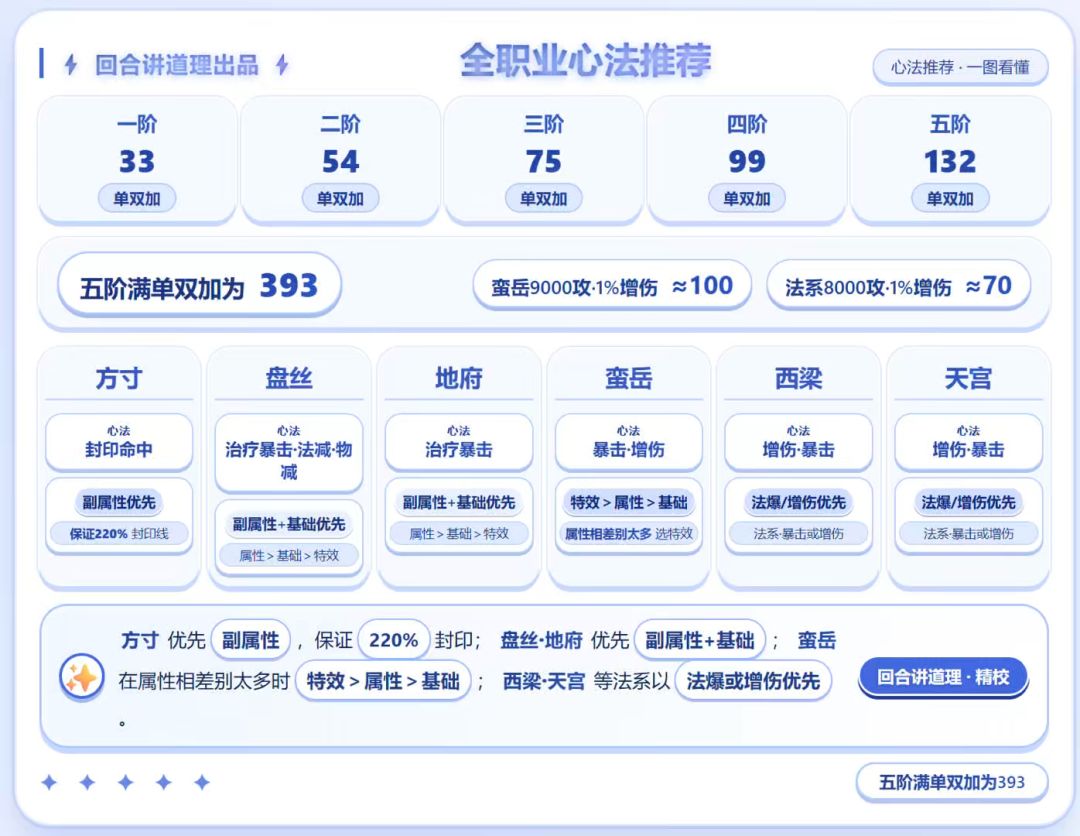Click 属性>基础>特效 label under 盘丝
Viewport: 1080px width, 836px height.
click(x=289, y=556)
